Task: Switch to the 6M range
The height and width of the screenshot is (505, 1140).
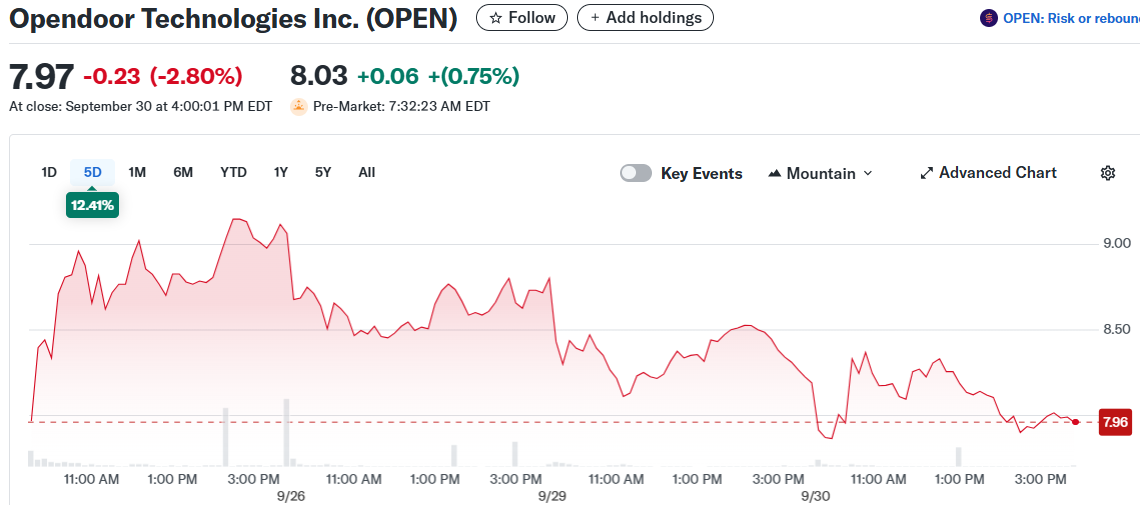Action: point(183,172)
